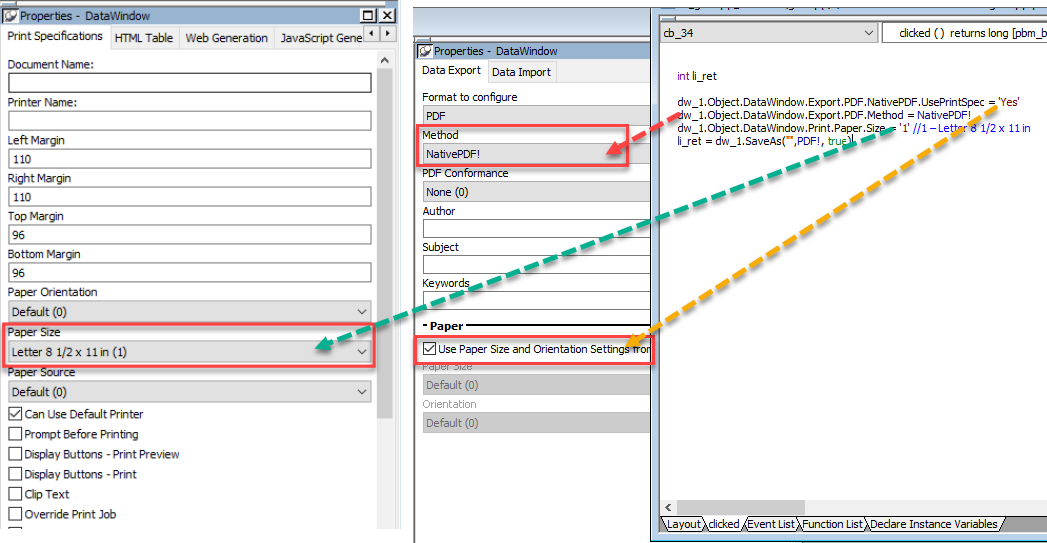
Task: Click the Document Name input field
Action: 189,83
